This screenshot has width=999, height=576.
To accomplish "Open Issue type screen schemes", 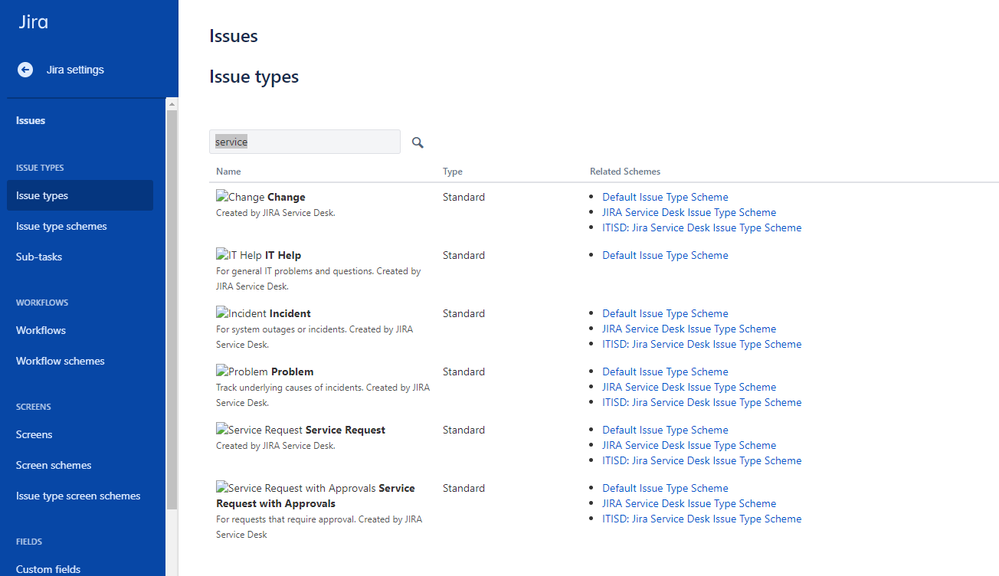I will pos(78,496).
